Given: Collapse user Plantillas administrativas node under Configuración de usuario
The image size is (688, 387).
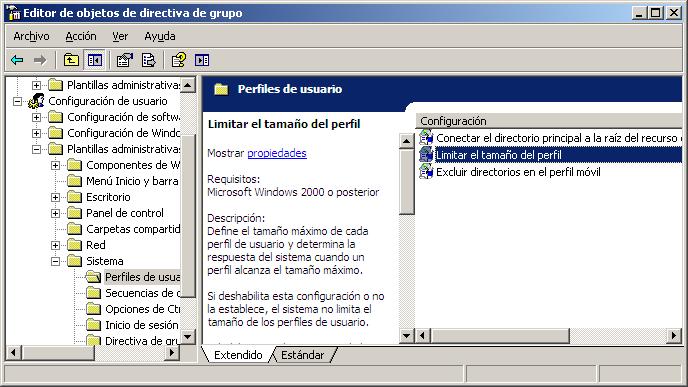Looking at the screenshot, I should tap(36, 149).
